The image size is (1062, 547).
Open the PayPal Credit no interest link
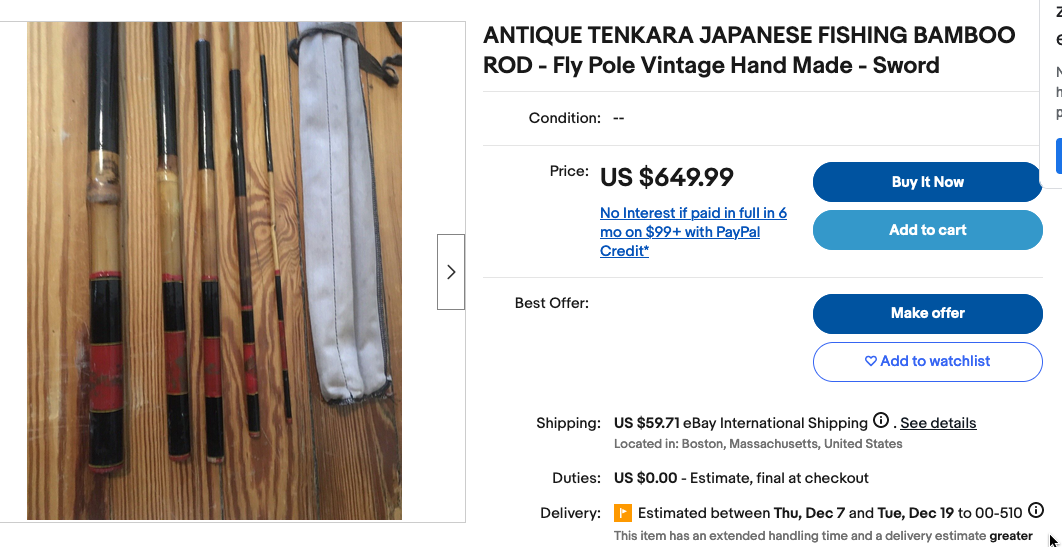click(693, 232)
